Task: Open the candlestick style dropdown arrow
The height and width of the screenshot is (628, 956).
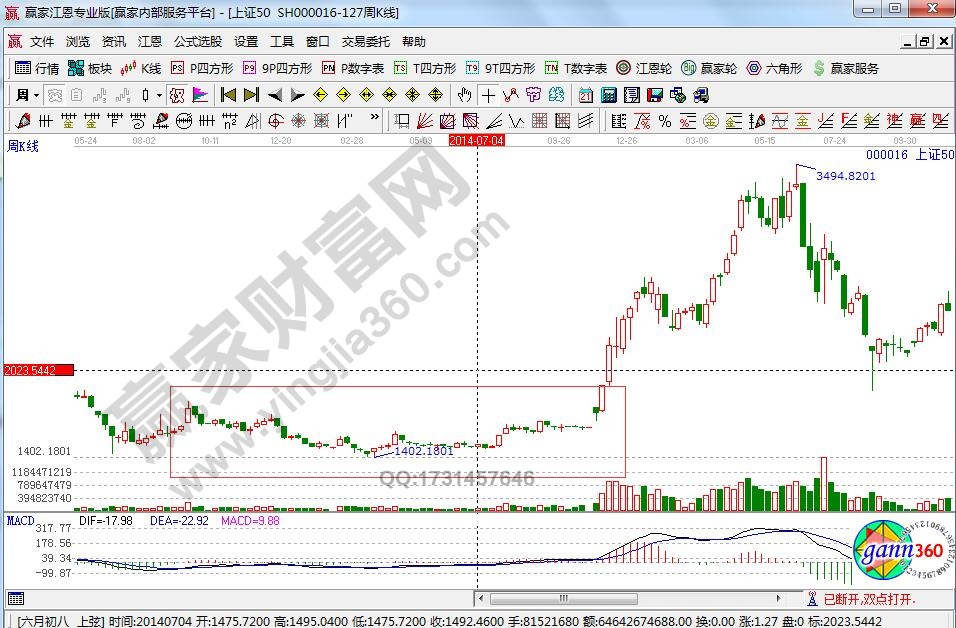Action: tap(159, 95)
